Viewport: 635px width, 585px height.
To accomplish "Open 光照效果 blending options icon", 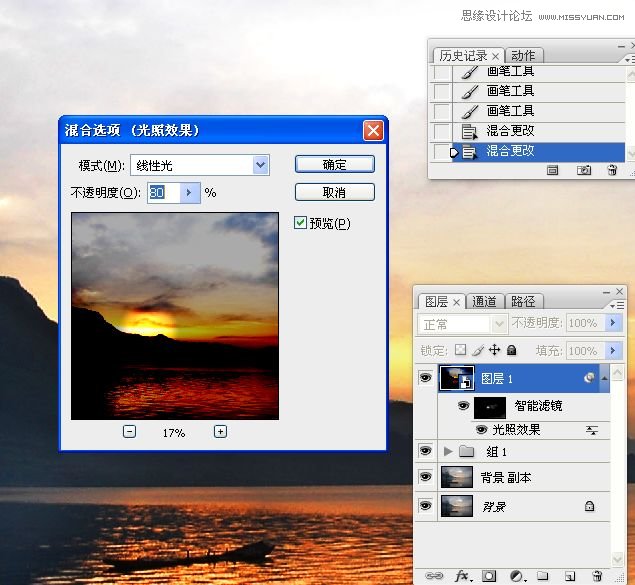I will (x=592, y=430).
